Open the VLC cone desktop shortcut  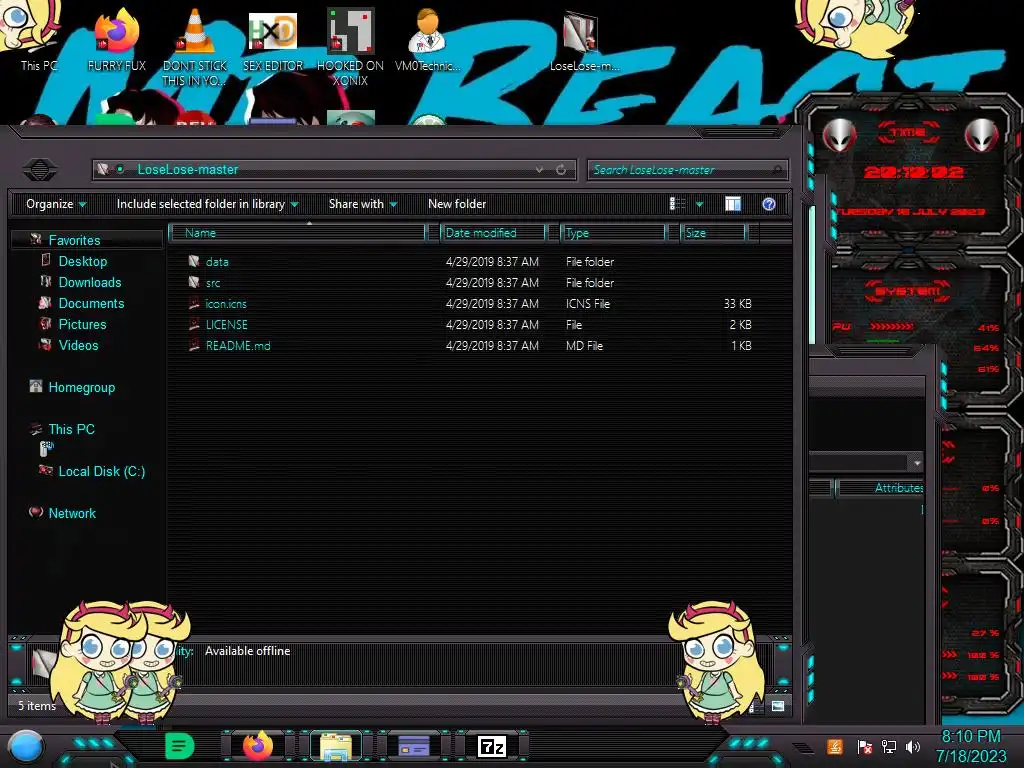coord(195,46)
